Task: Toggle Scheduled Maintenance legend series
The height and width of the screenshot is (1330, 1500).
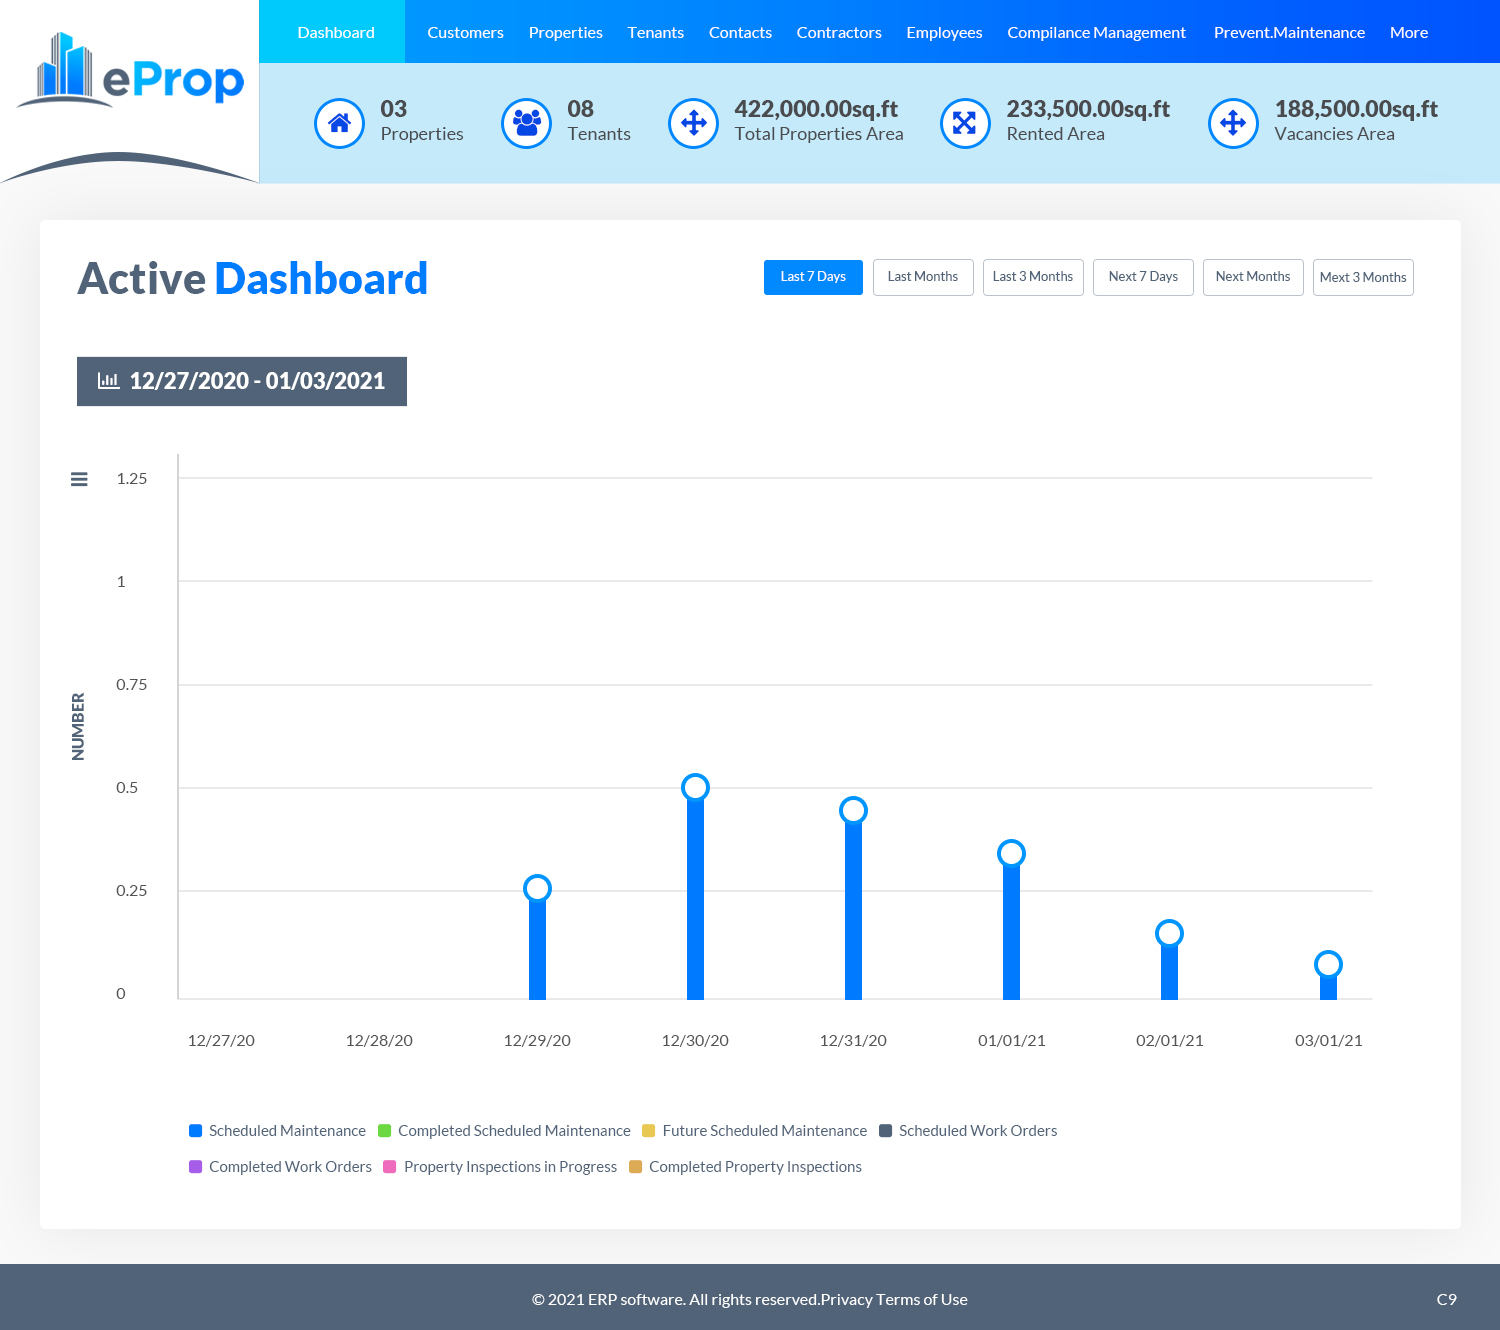Action: [278, 1131]
